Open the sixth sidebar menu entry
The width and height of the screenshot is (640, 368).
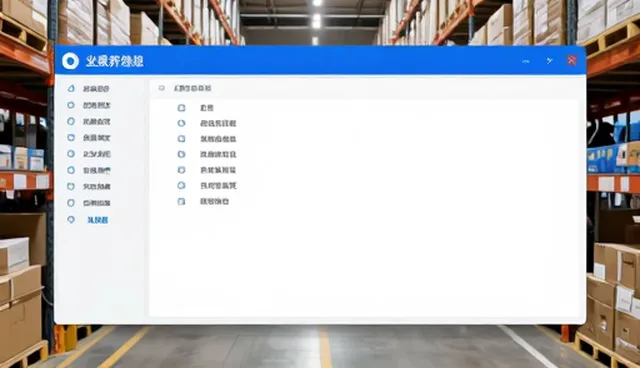pos(89,171)
